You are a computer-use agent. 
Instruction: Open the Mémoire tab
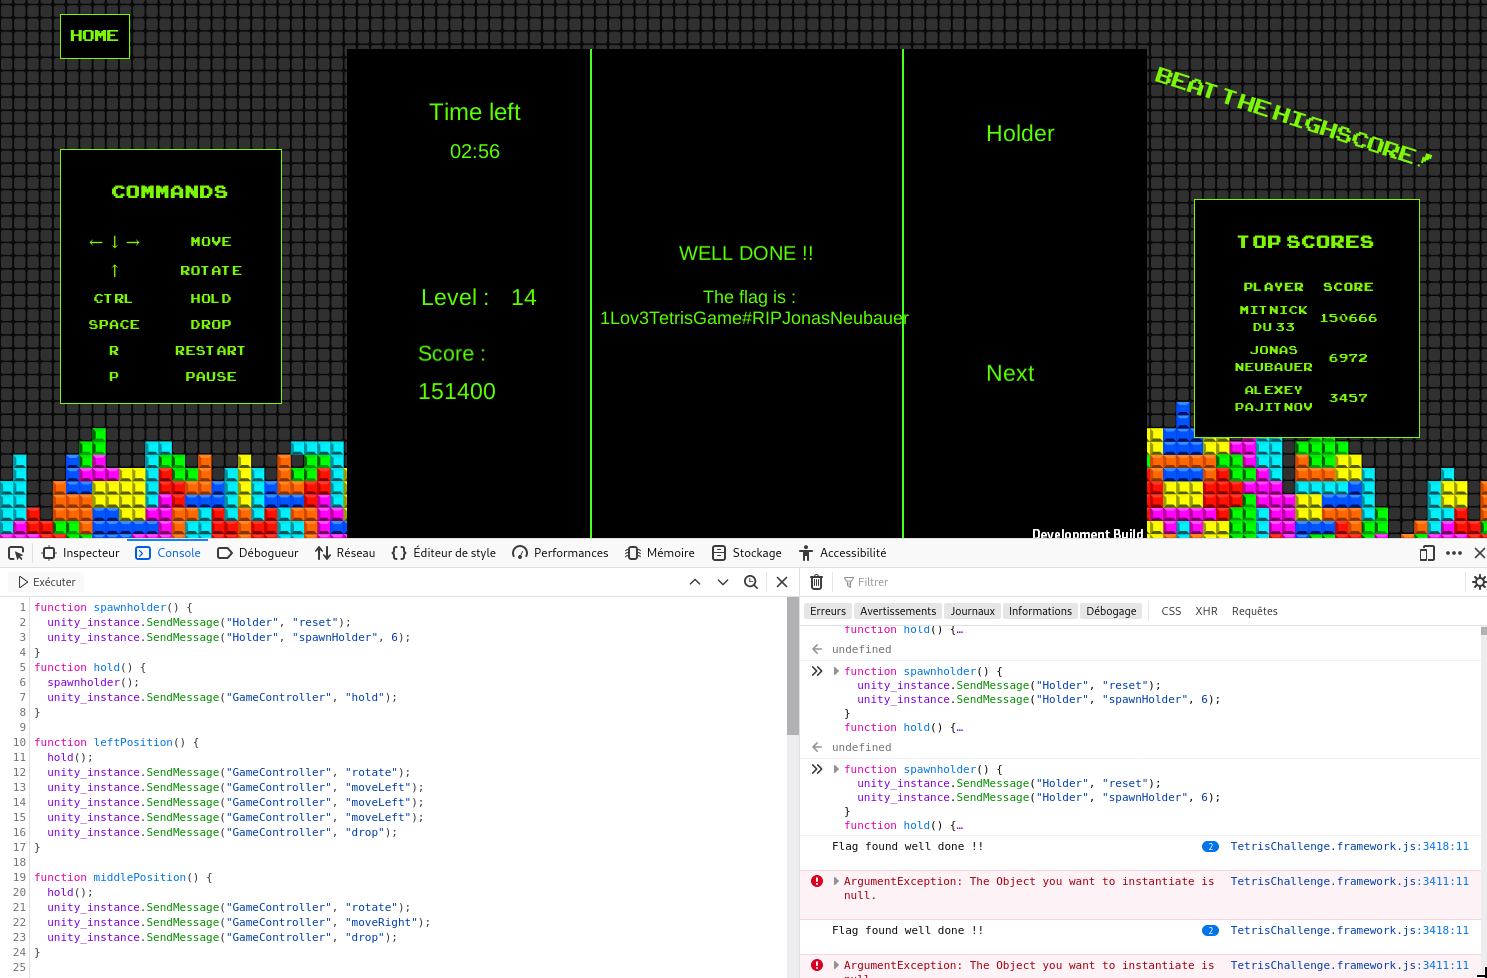[660, 553]
